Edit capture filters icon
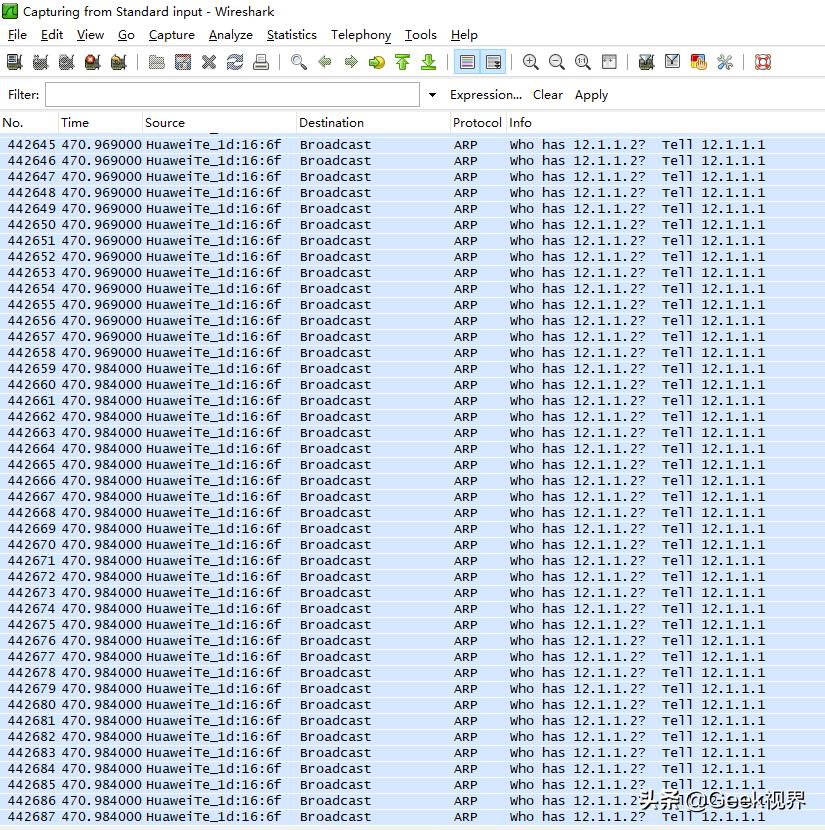Viewport: 825px width, 830px height. [x=646, y=62]
